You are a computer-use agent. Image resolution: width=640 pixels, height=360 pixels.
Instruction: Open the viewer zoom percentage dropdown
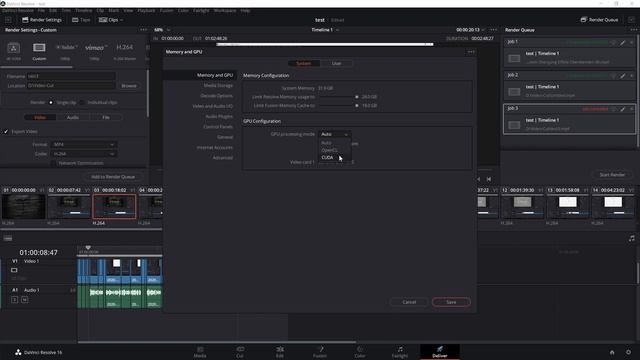point(162,30)
